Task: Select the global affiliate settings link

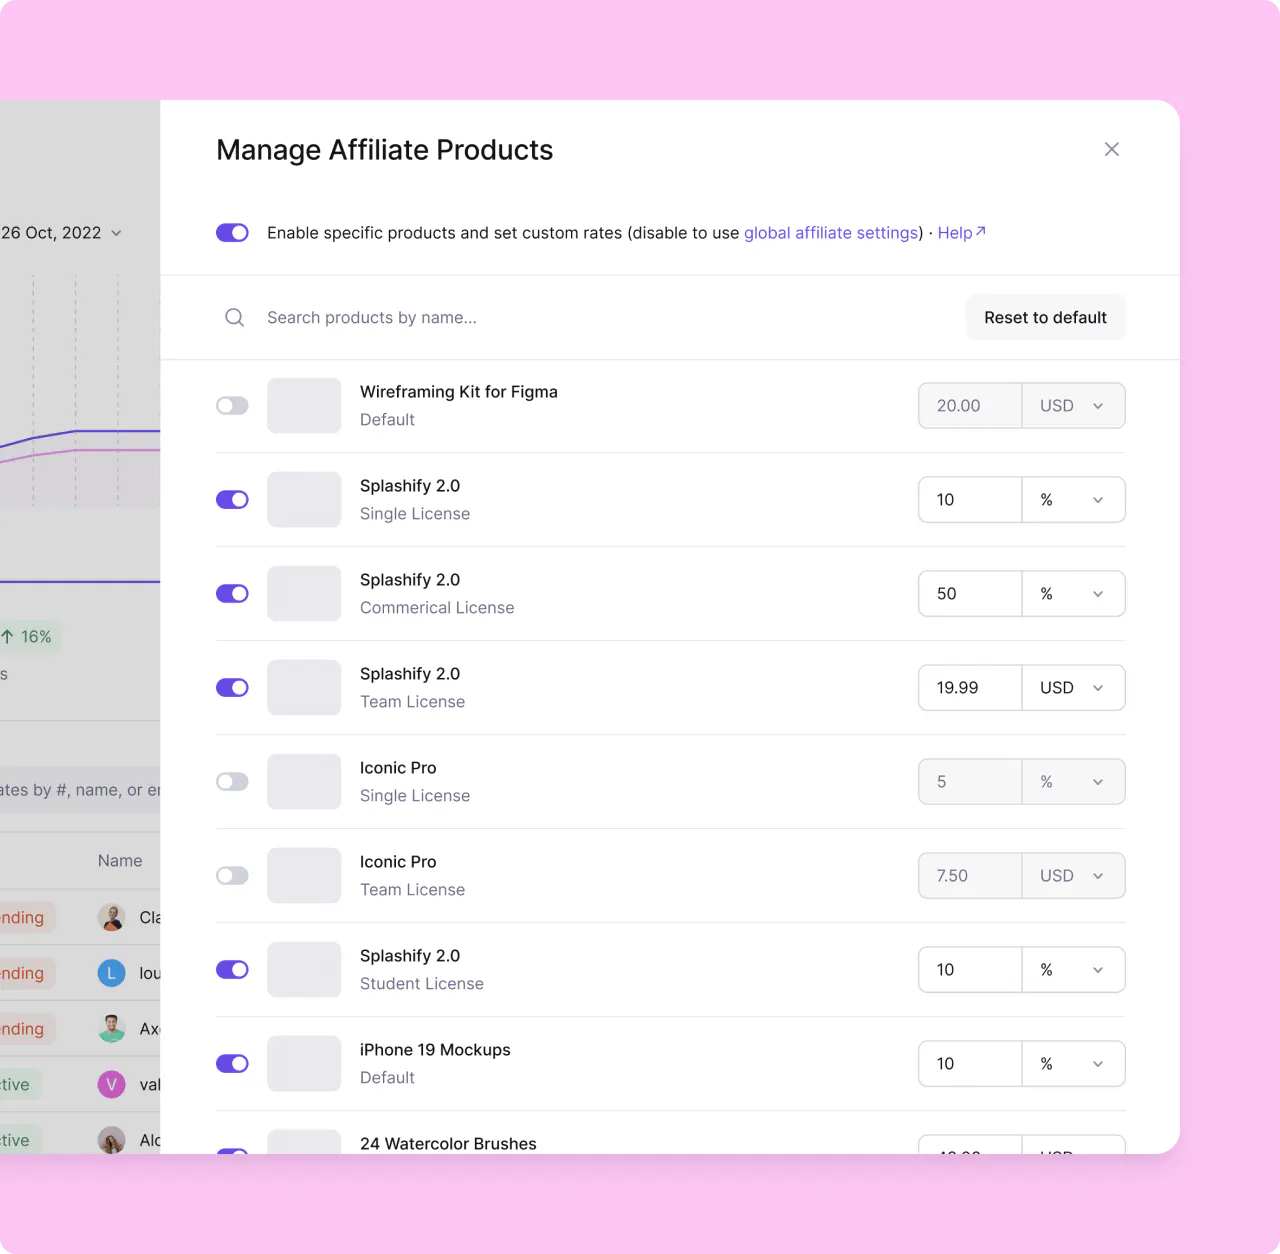Action: pyautogui.click(x=831, y=232)
